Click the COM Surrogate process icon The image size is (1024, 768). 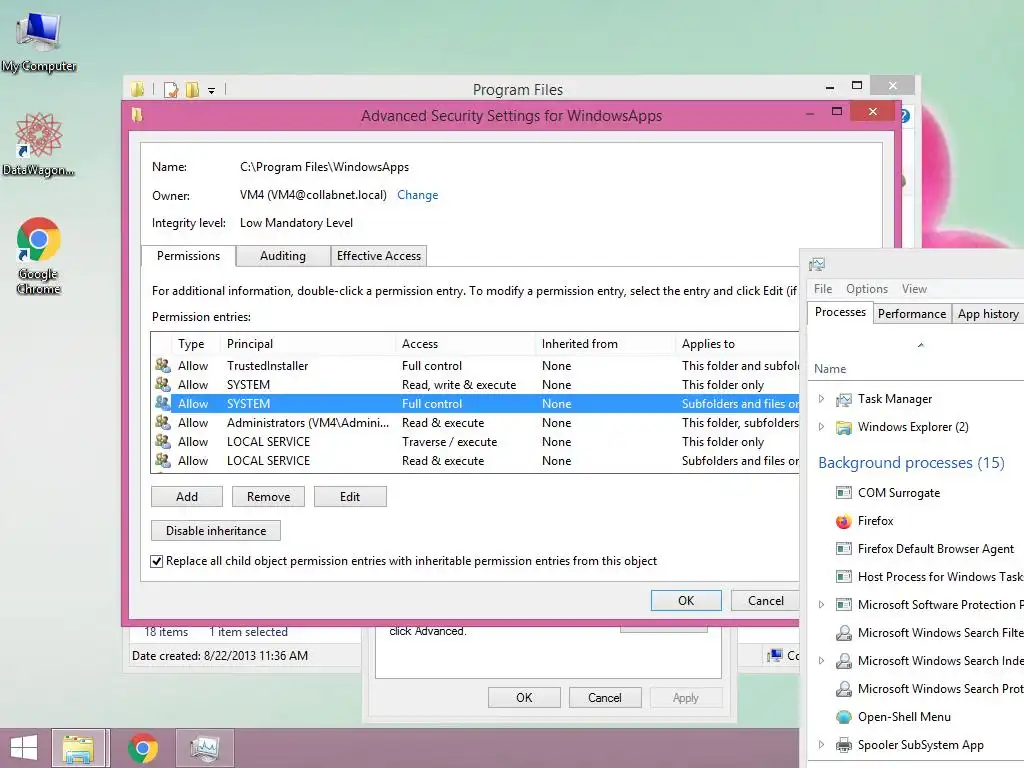844,493
